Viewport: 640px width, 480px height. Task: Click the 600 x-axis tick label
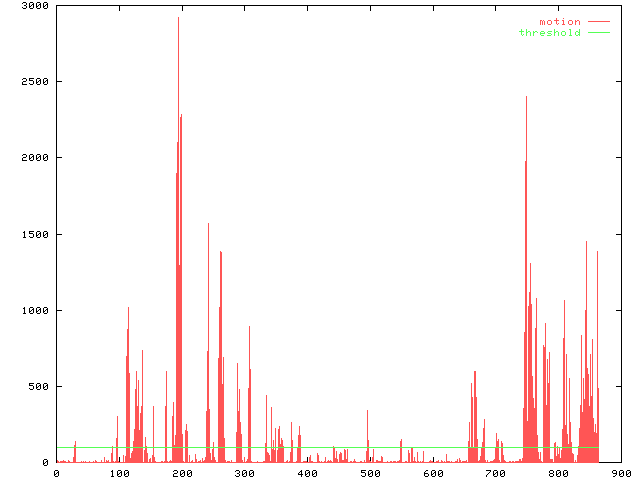tap(433, 473)
